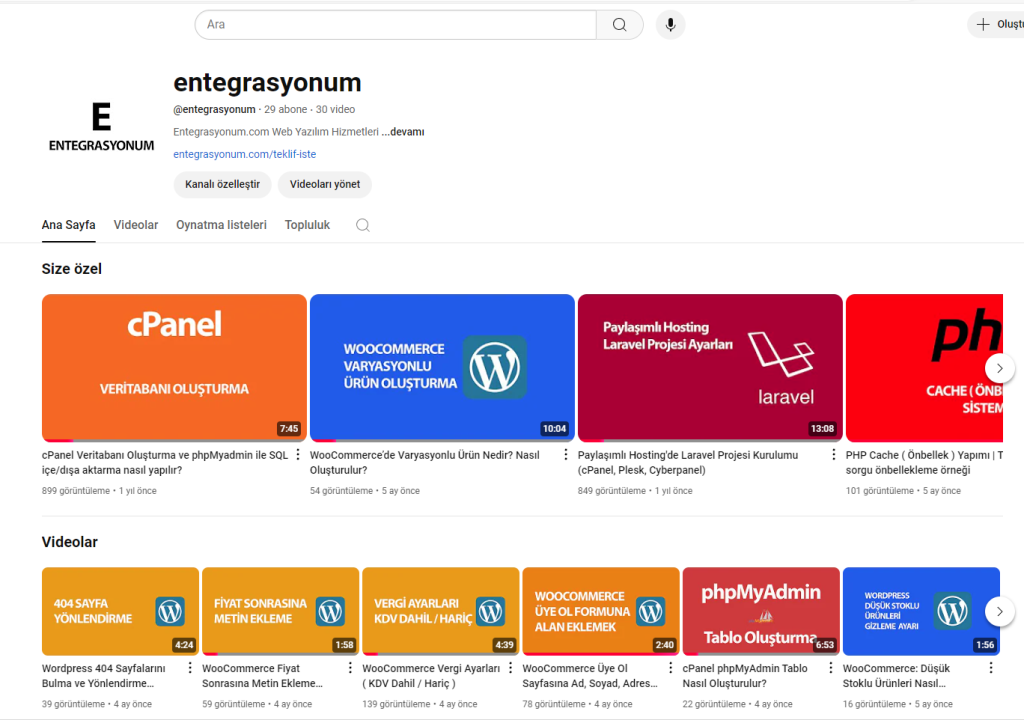The image size is (1024, 720).
Task: Expand channel description with ...devamı
Action: click(403, 132)
